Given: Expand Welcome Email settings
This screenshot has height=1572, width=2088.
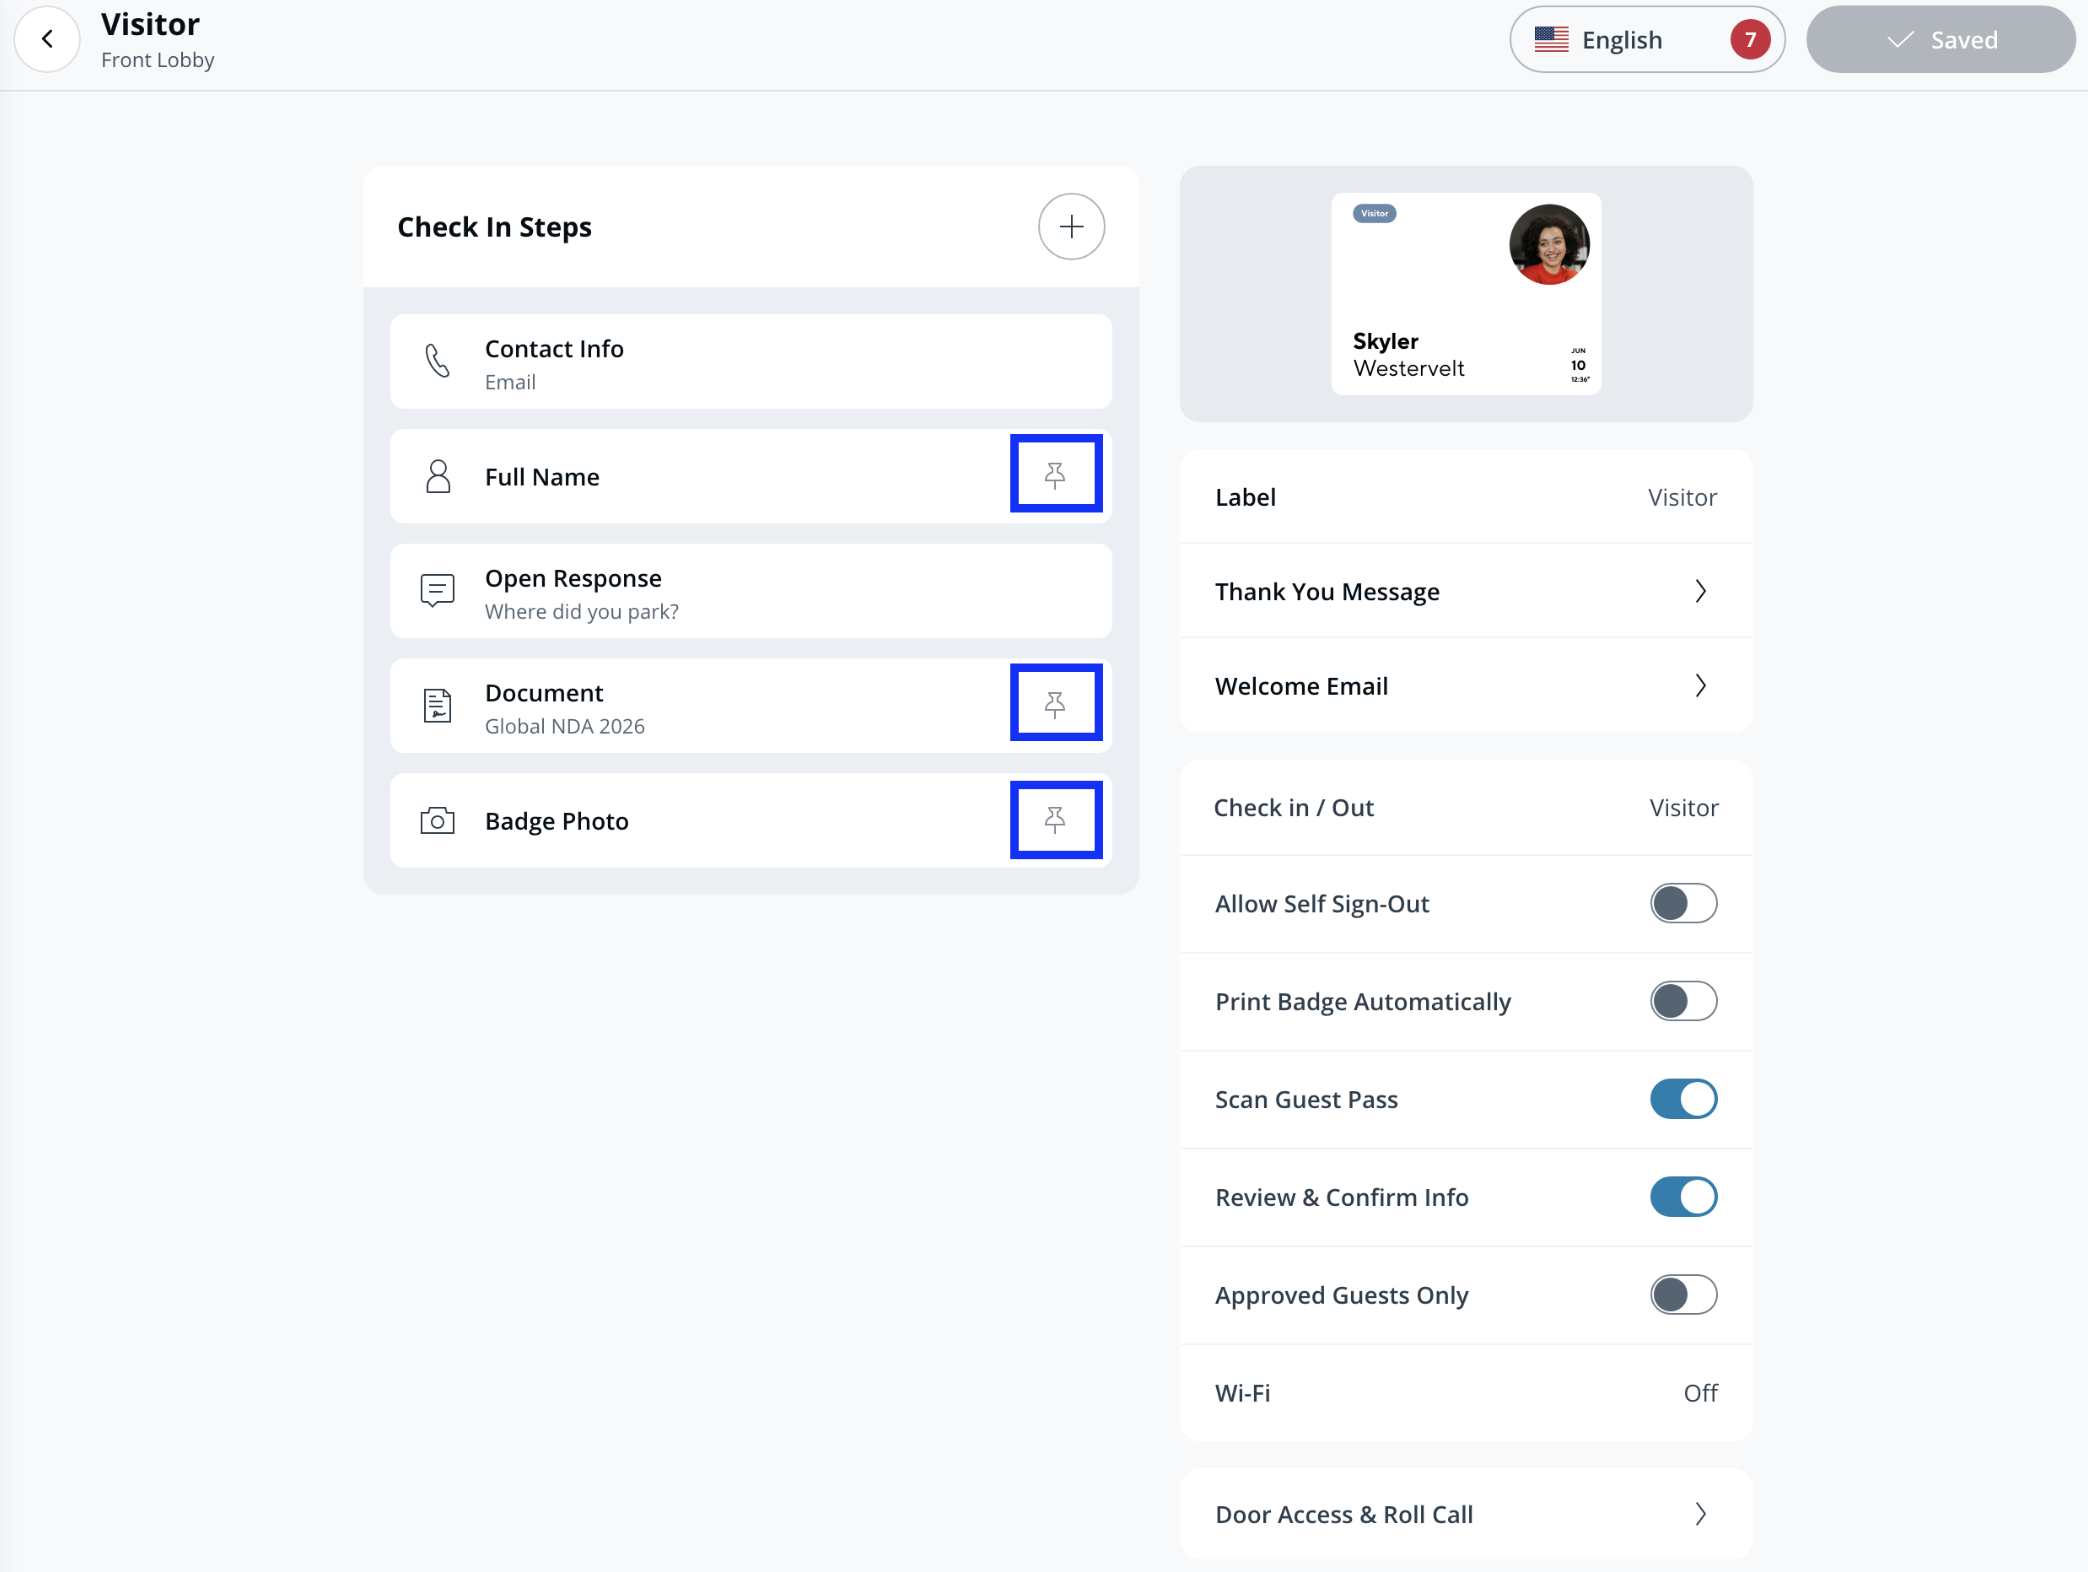Looking at the screenshot, I should (x=1465, y=686).
